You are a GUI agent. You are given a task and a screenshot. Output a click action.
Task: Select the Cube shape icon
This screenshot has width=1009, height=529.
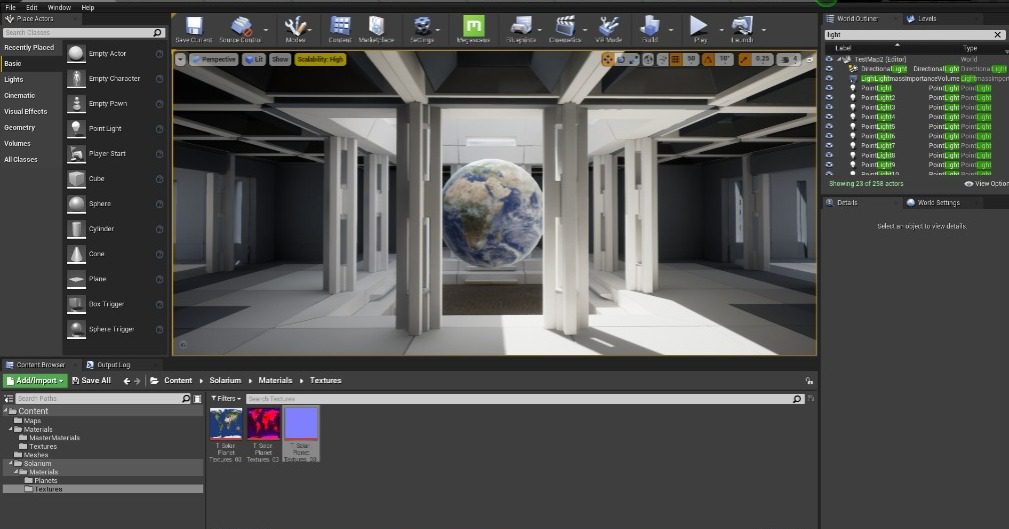click(76, 179)
